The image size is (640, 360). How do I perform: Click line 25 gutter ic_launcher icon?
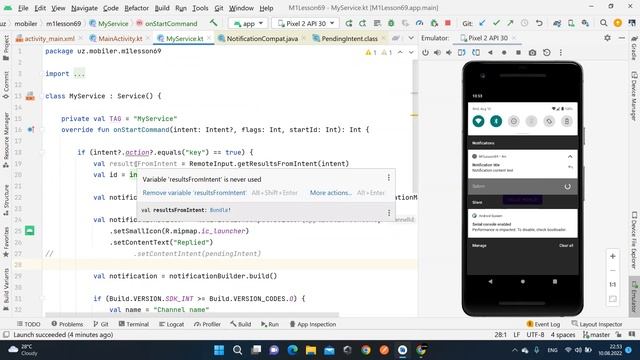[x=29, y=231]
